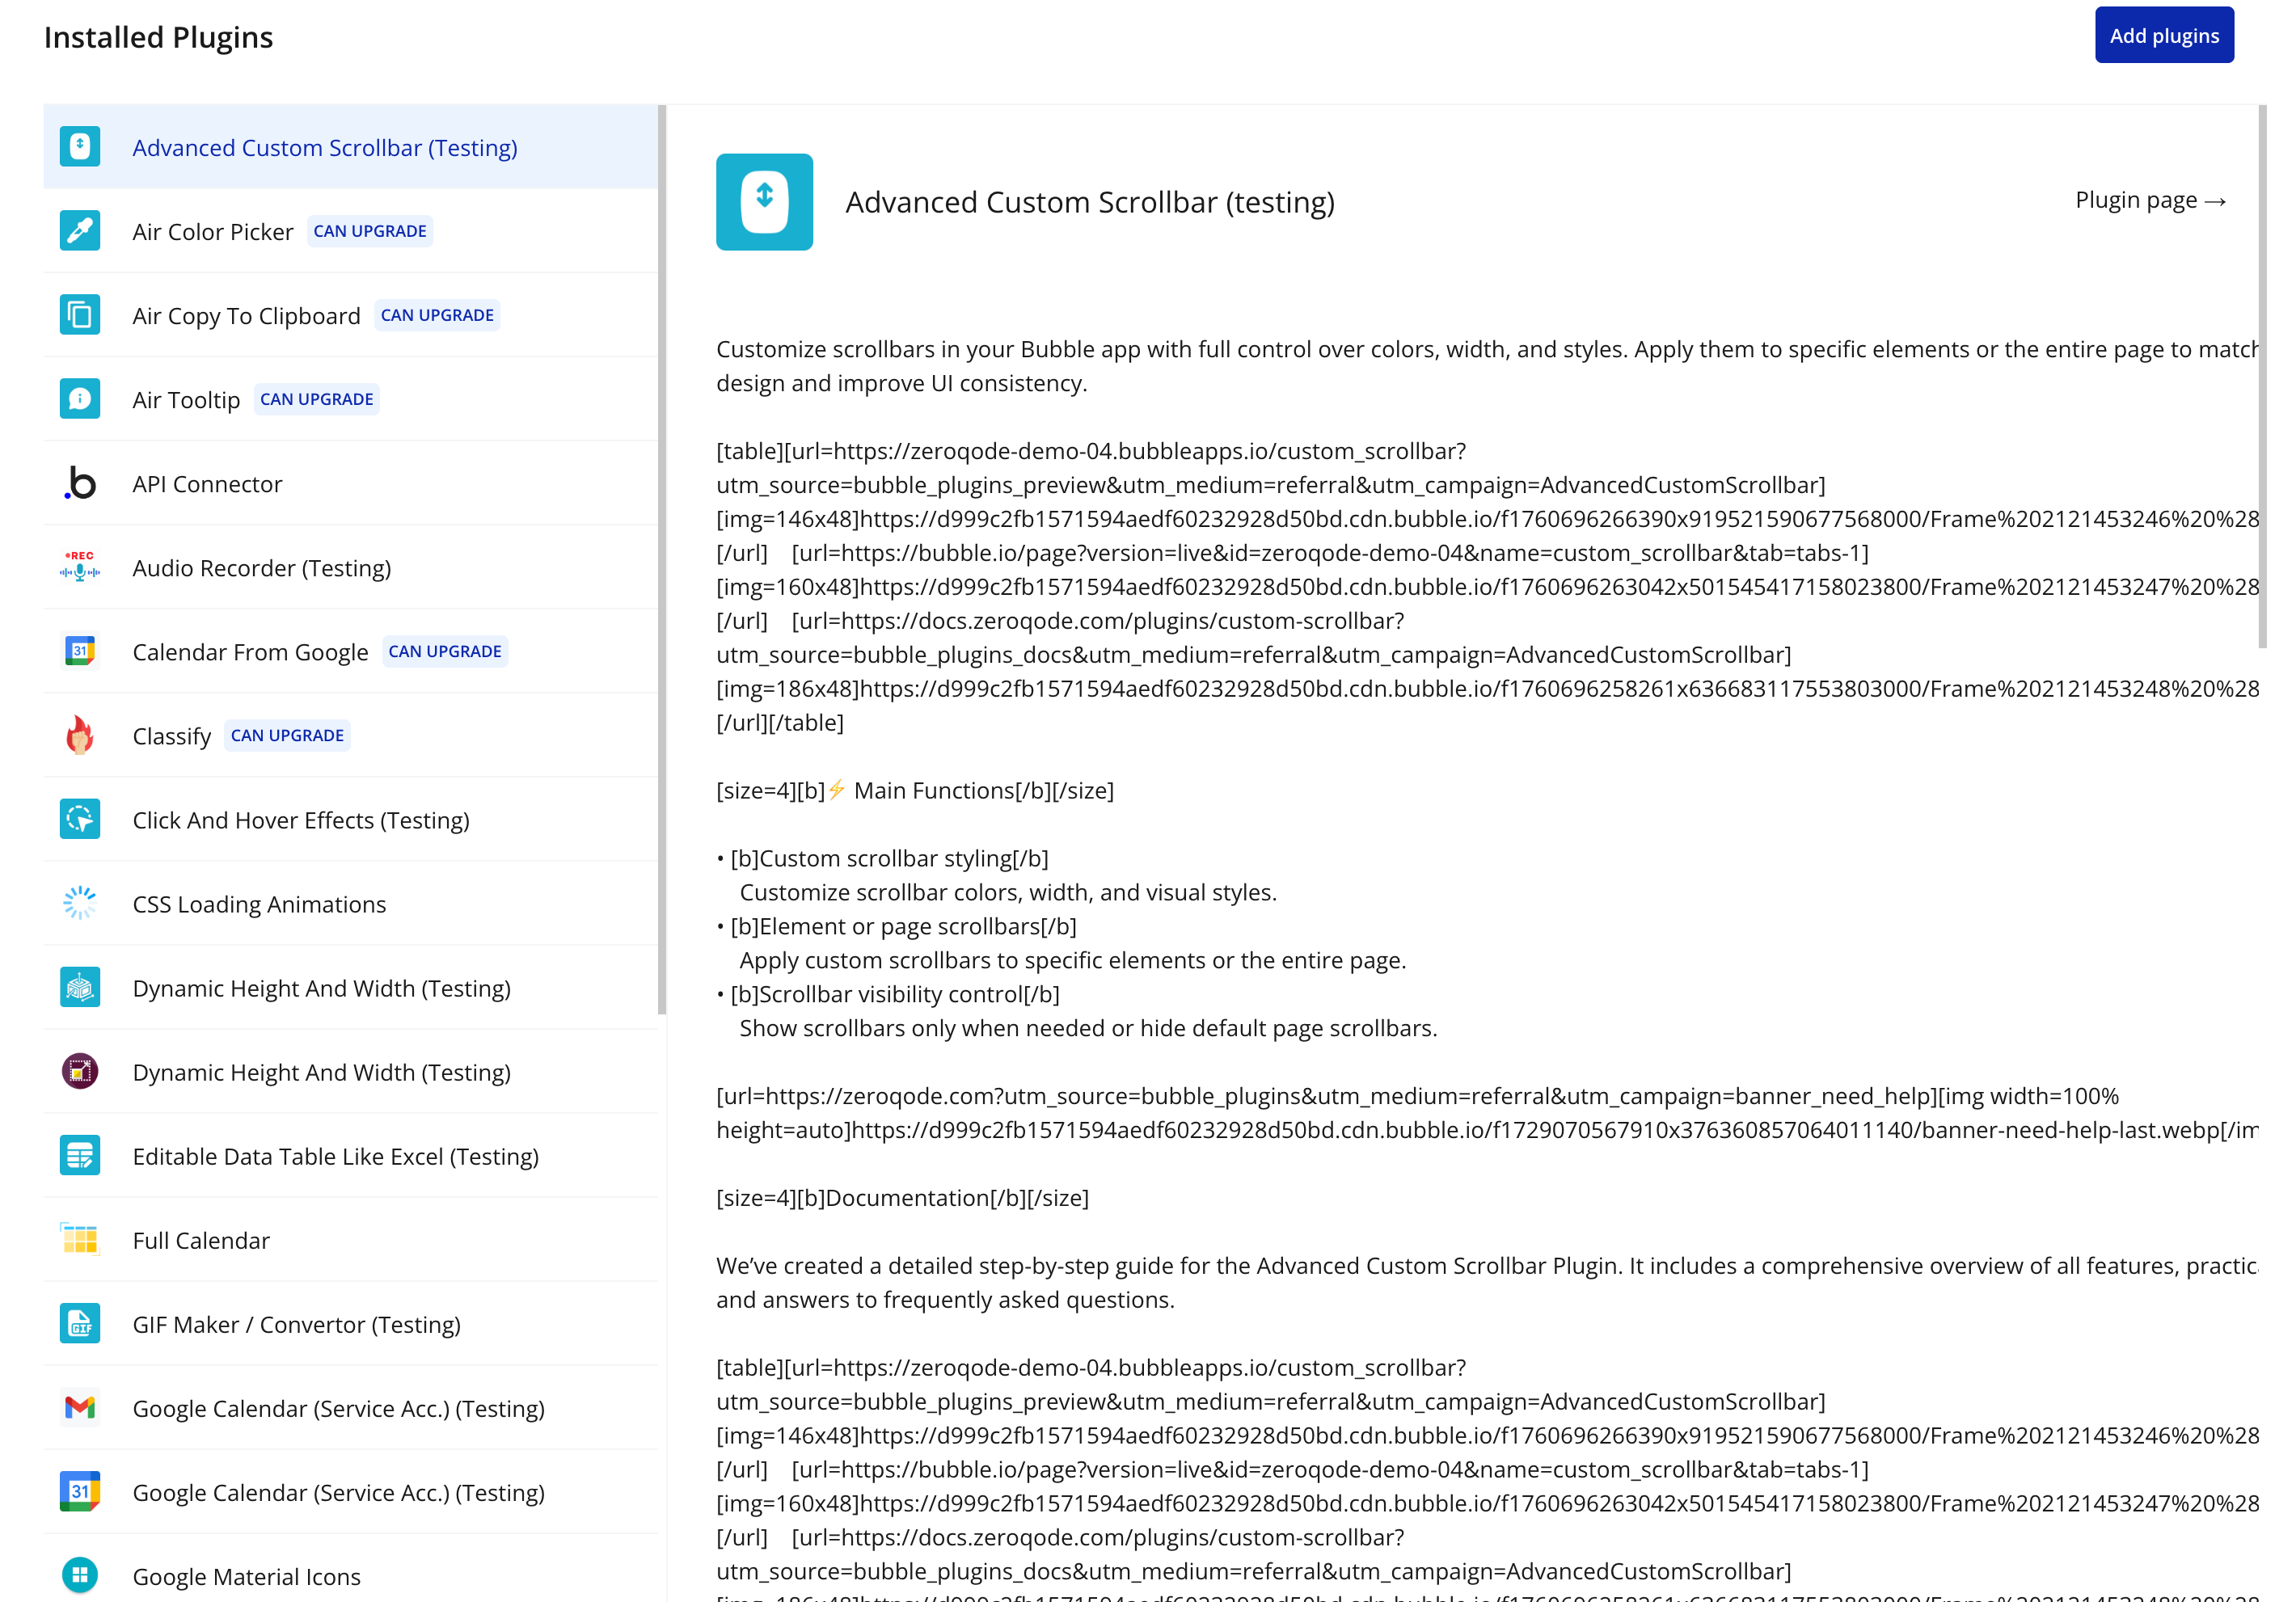
Task: Click the Air Tooltip plugin icon
Action: (x=79, y=399)
